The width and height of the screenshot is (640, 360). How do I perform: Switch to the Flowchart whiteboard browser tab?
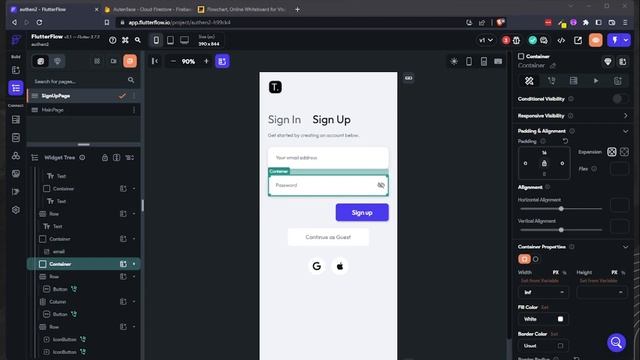click(x=242, y=9)
